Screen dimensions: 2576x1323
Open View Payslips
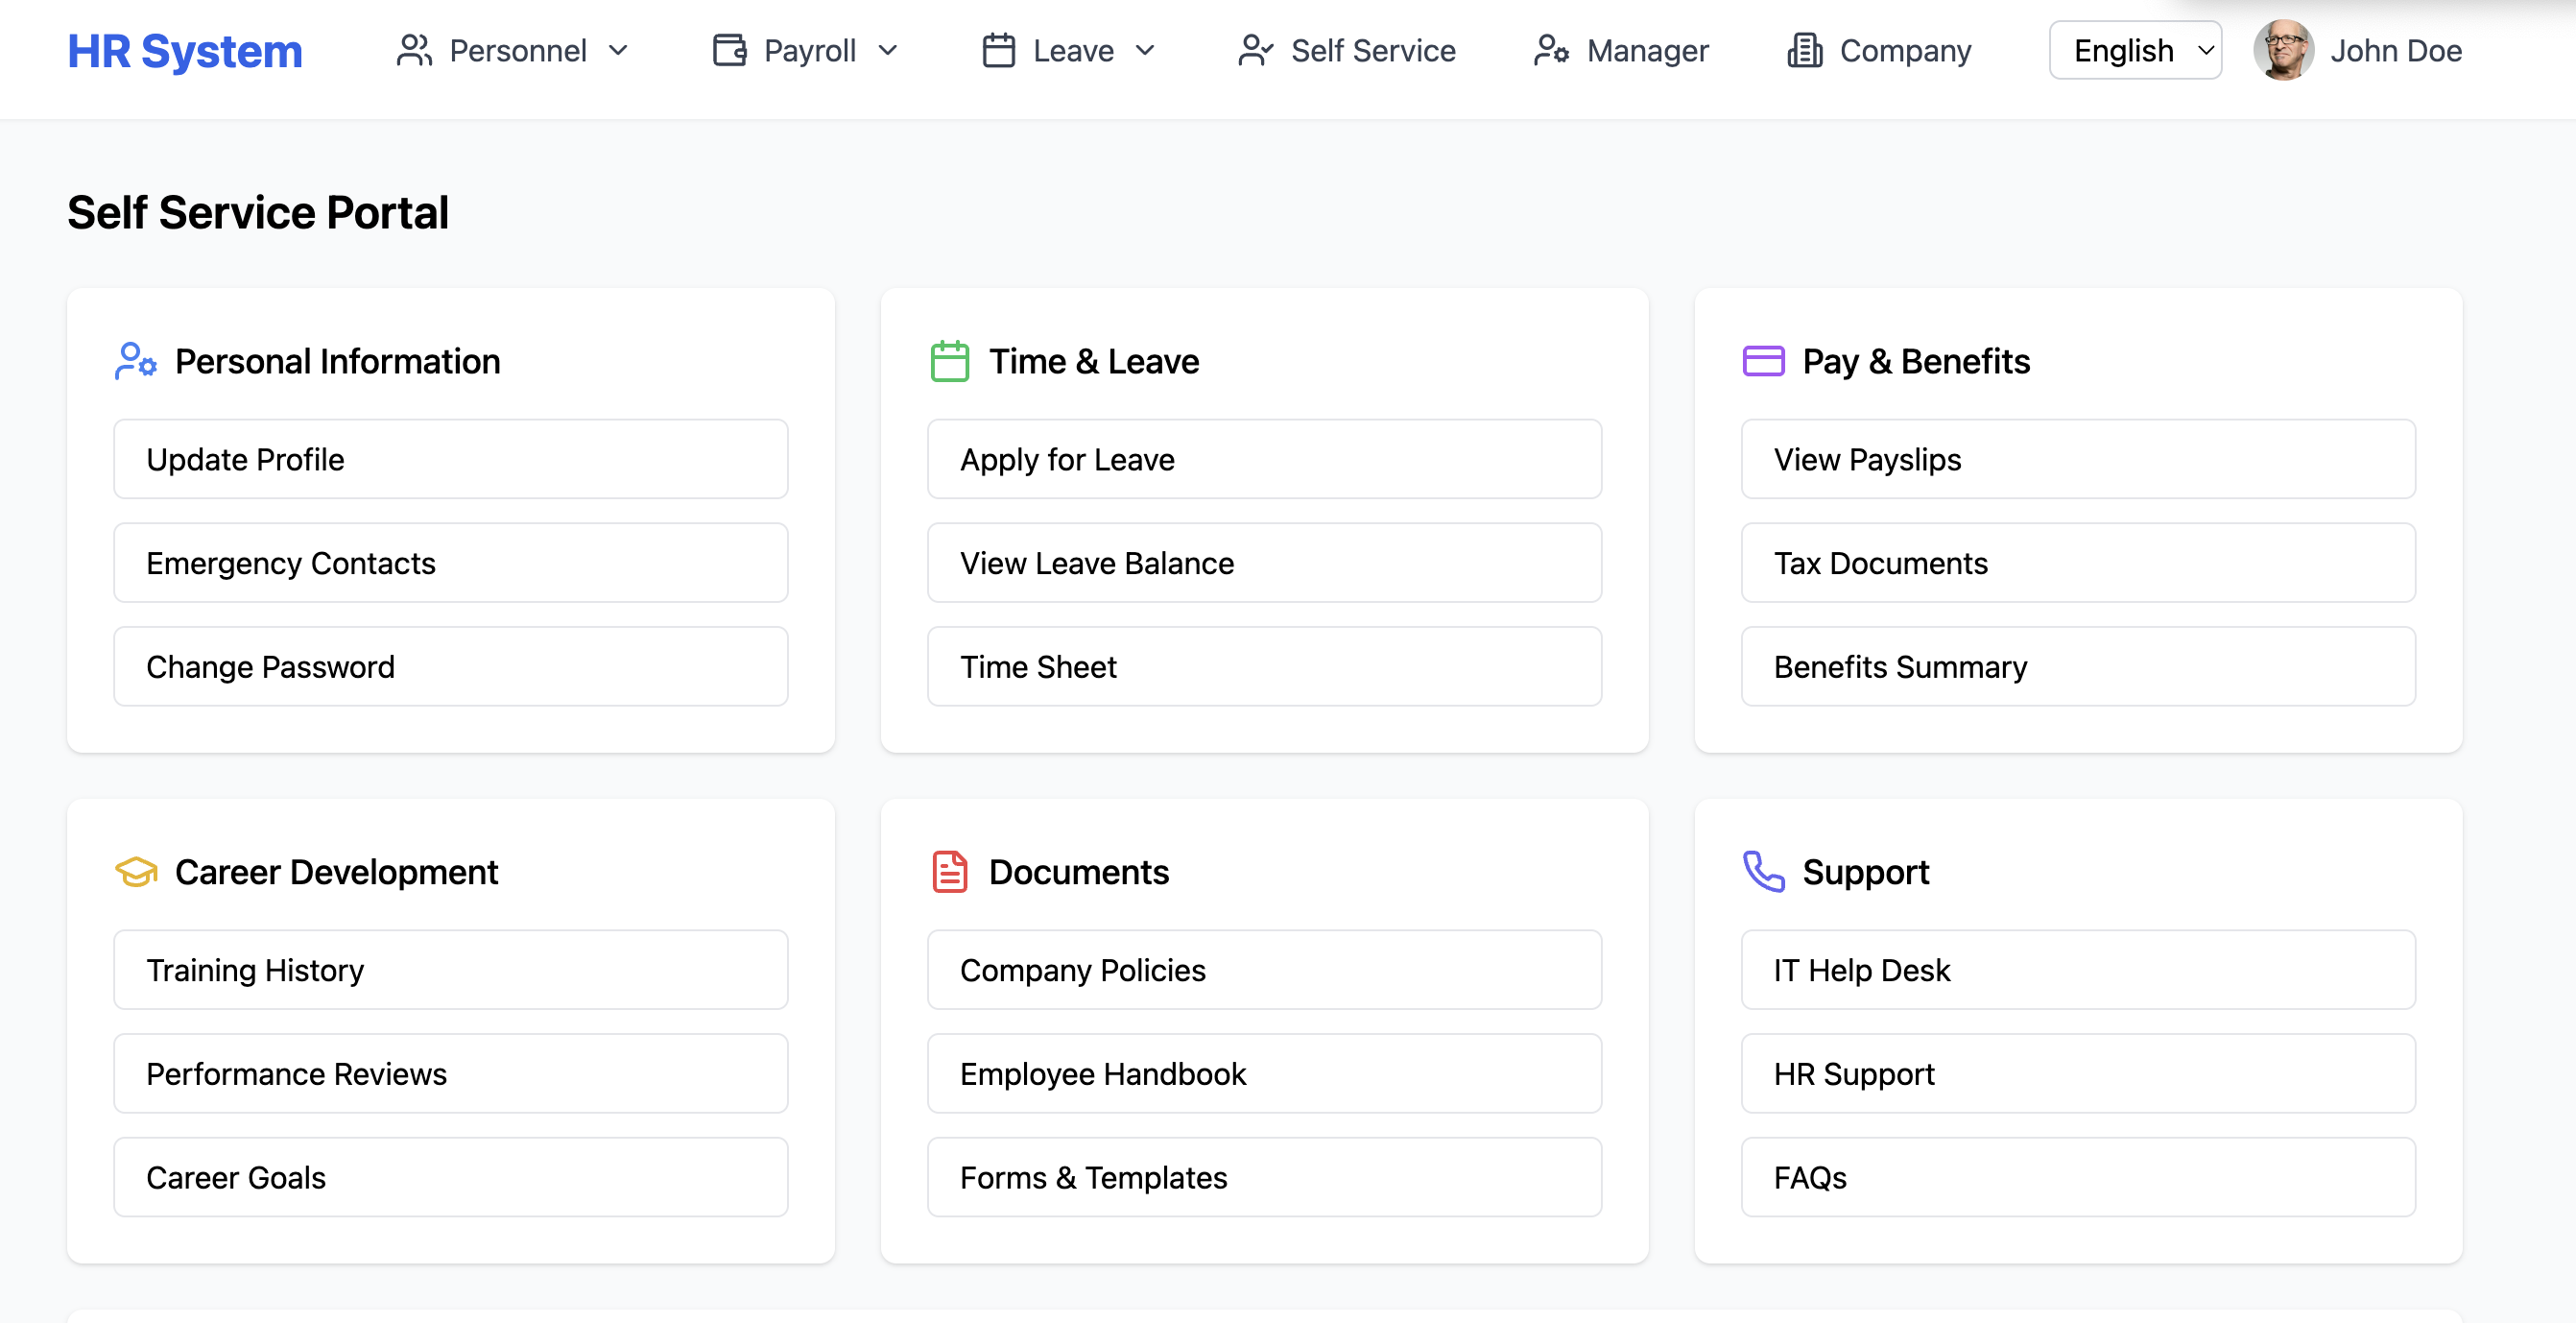coord(2079,459)
